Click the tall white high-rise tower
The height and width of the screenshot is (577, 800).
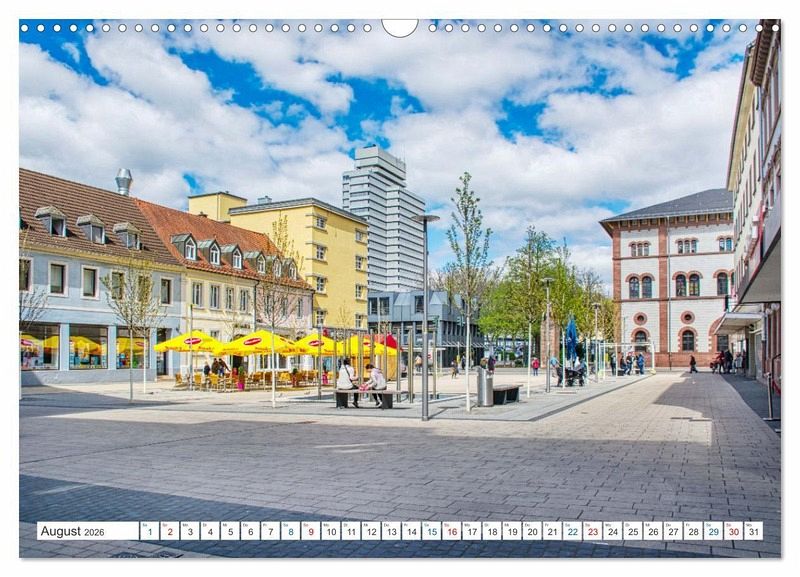coord(385,220)
